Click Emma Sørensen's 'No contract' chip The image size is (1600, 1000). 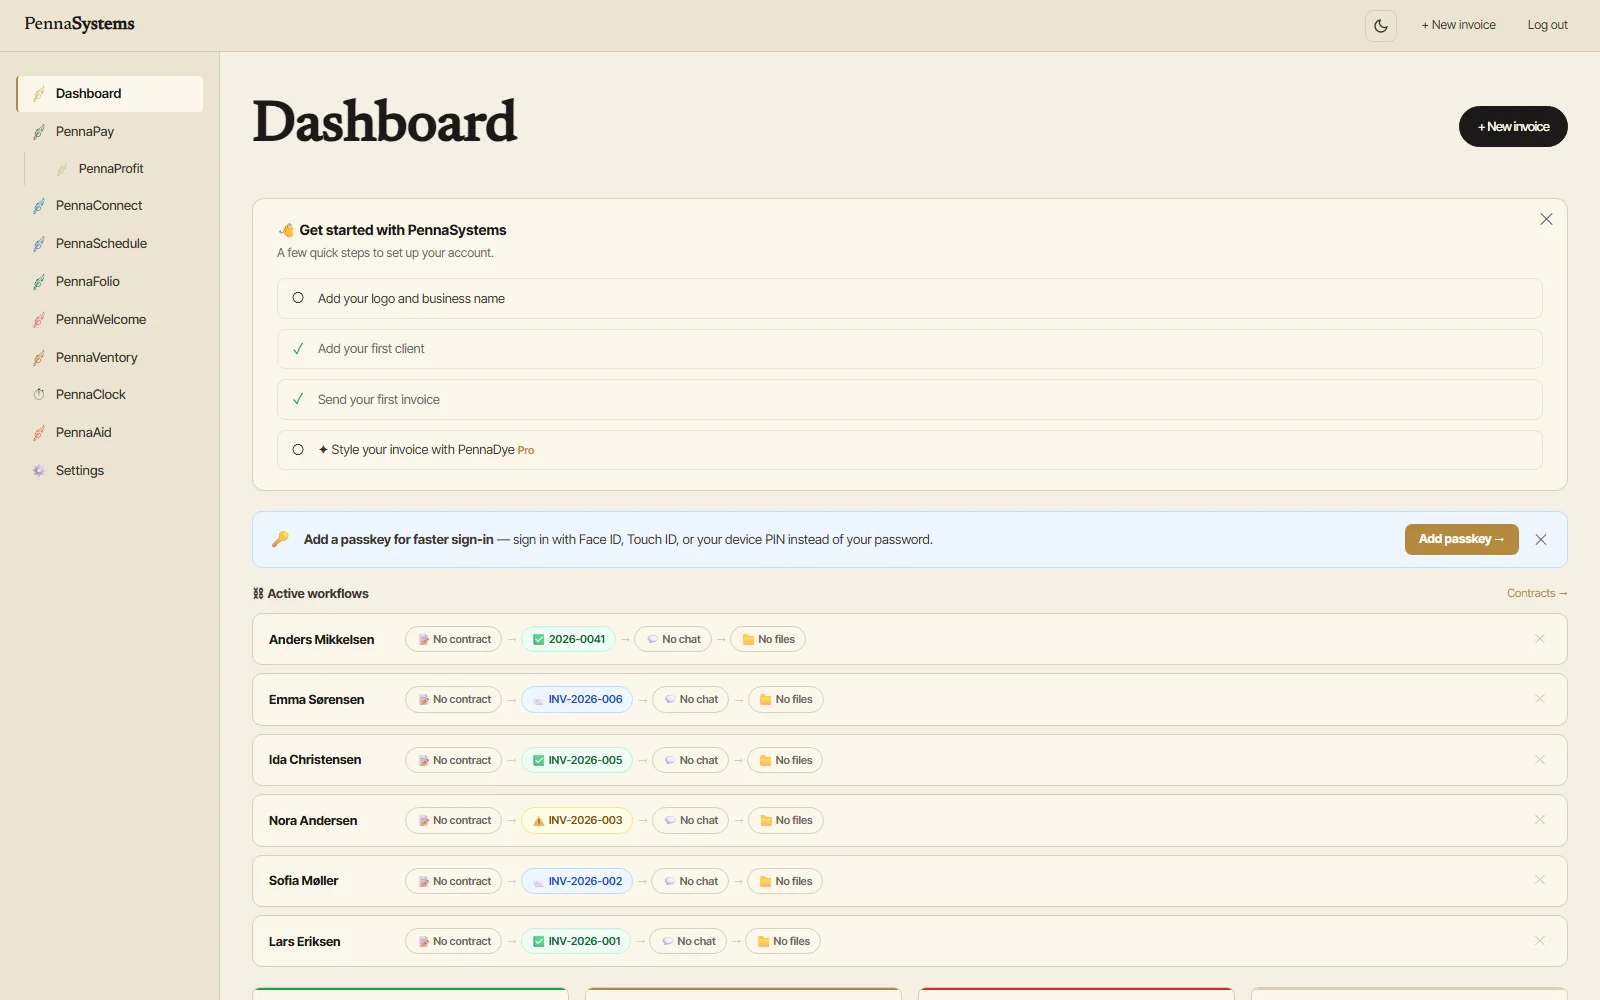point(454,700)
